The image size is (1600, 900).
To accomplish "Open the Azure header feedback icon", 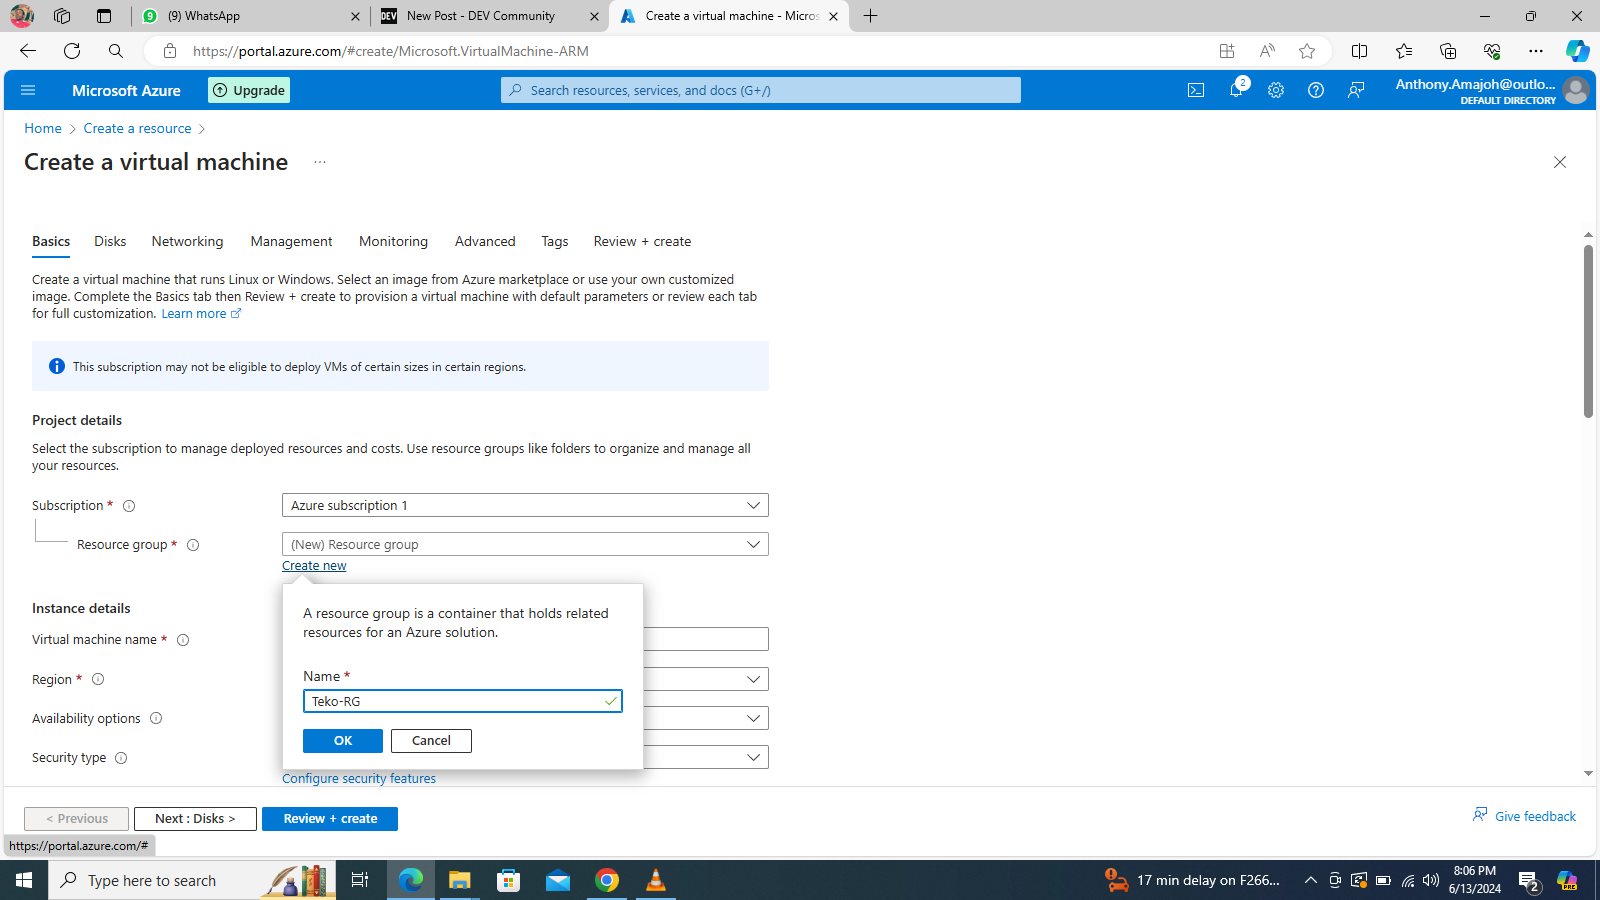I will 1356,90.
